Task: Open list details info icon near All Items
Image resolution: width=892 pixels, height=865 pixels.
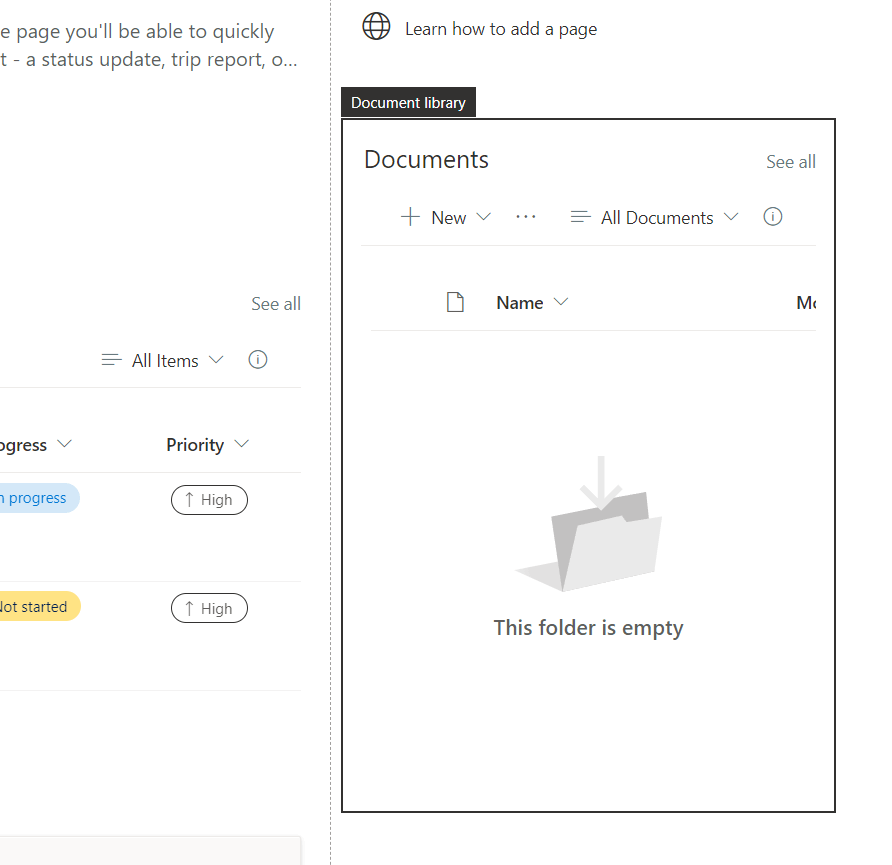Action: point(258,359)
